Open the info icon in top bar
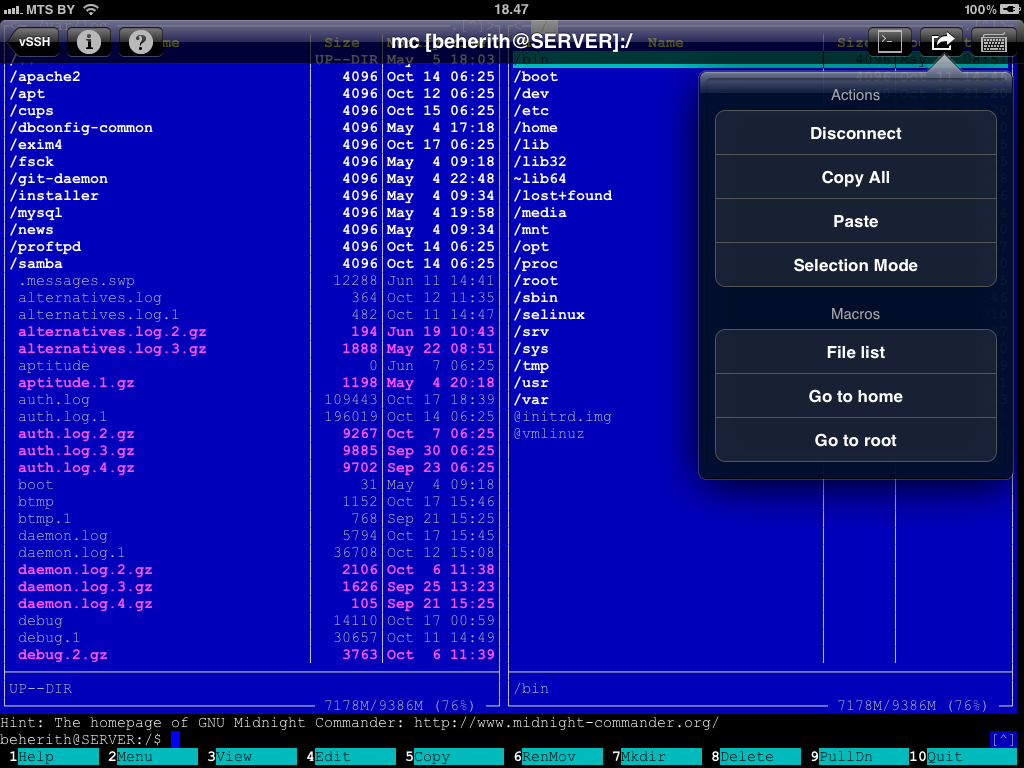Screen dimensions: 1024x768 point(89,42)
